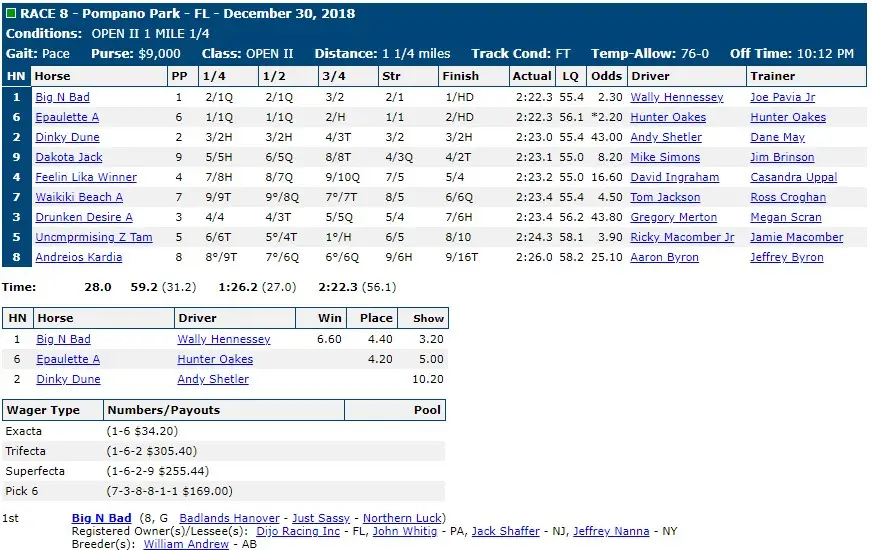The image size is (872, 550).
Task: Open trainer Jim Brinson link
Action: [782, 157]
